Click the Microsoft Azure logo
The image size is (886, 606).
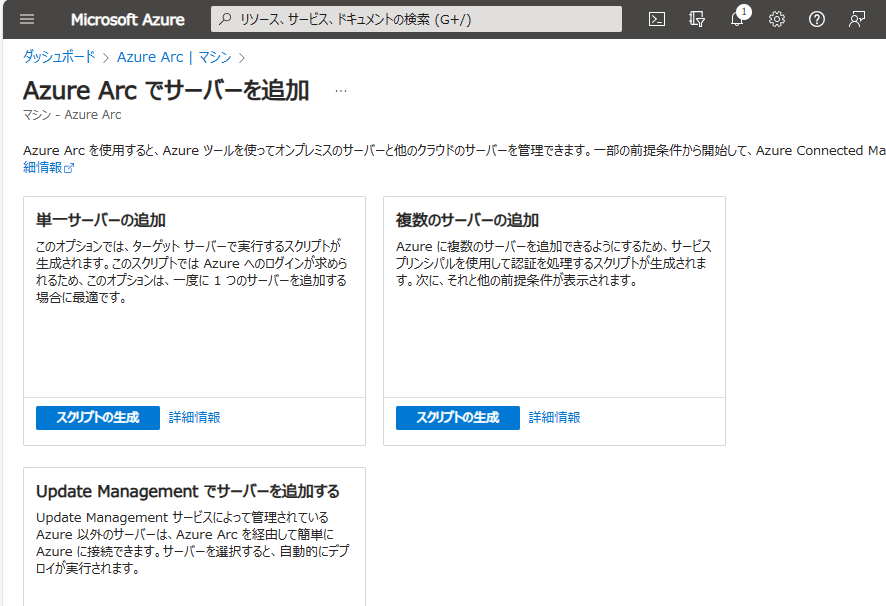(127, 18)
